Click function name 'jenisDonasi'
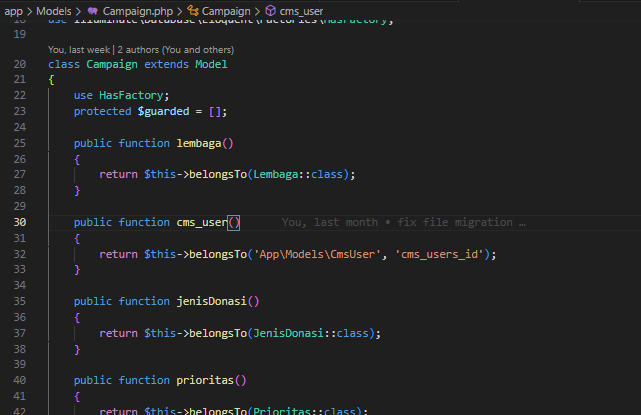The image size is (641, 415). pyautogui.click(x=212, y=301)
